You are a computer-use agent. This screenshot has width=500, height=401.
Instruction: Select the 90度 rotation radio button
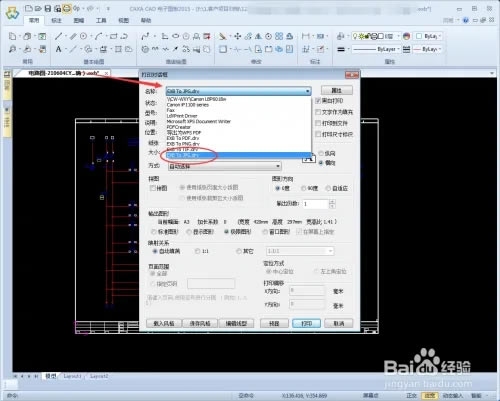(x=304, y=188)
